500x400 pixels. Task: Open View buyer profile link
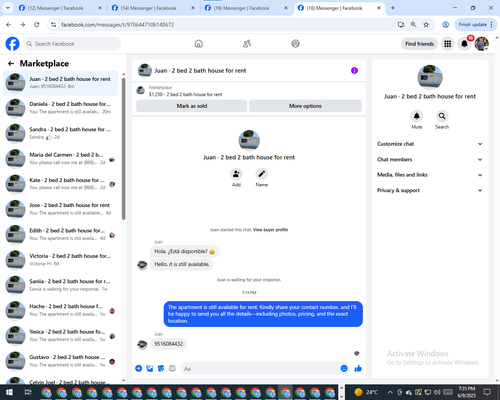[270, 230]
